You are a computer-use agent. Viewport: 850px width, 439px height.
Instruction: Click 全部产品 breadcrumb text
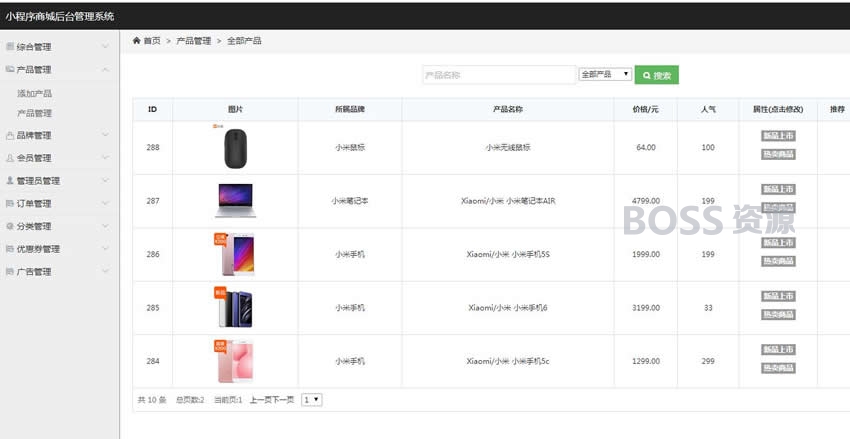coord(244,41)
